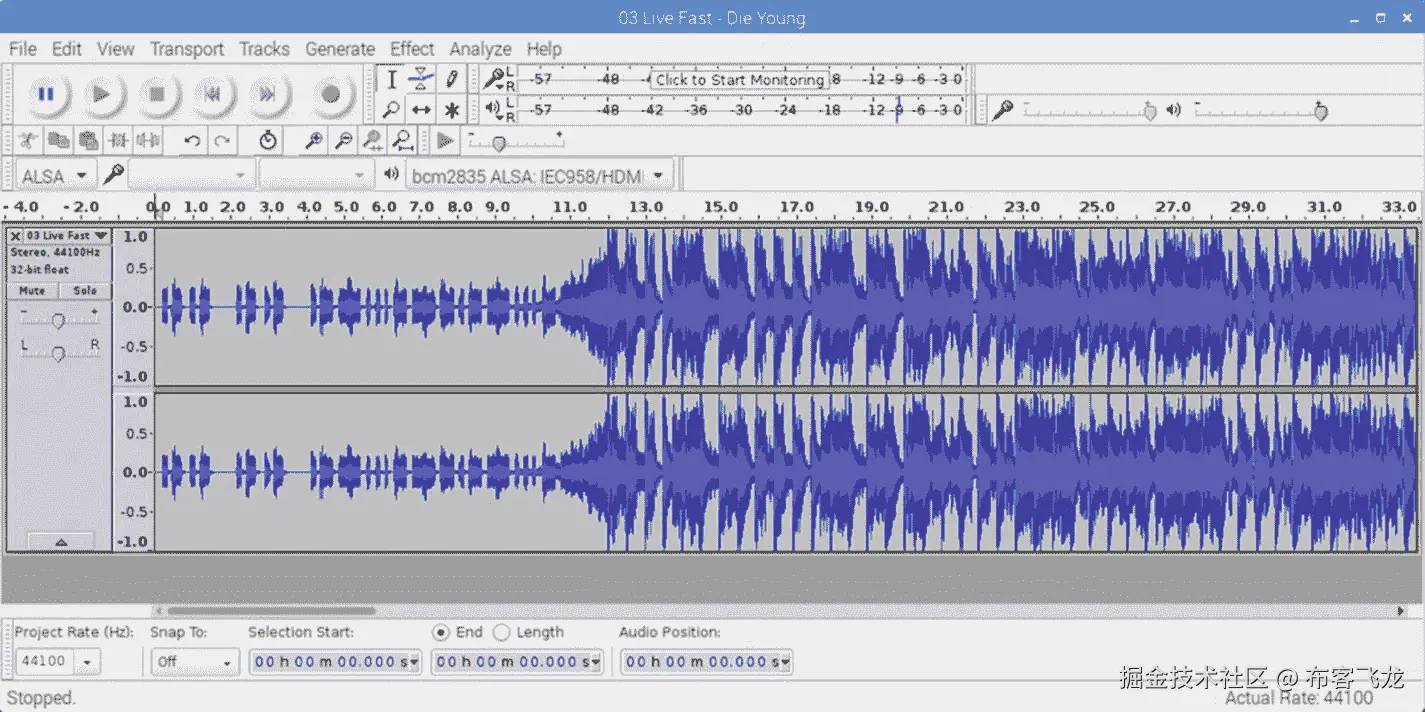Select the Length radio button
This screenshot has width=1425, height=712.
[502, 632]
